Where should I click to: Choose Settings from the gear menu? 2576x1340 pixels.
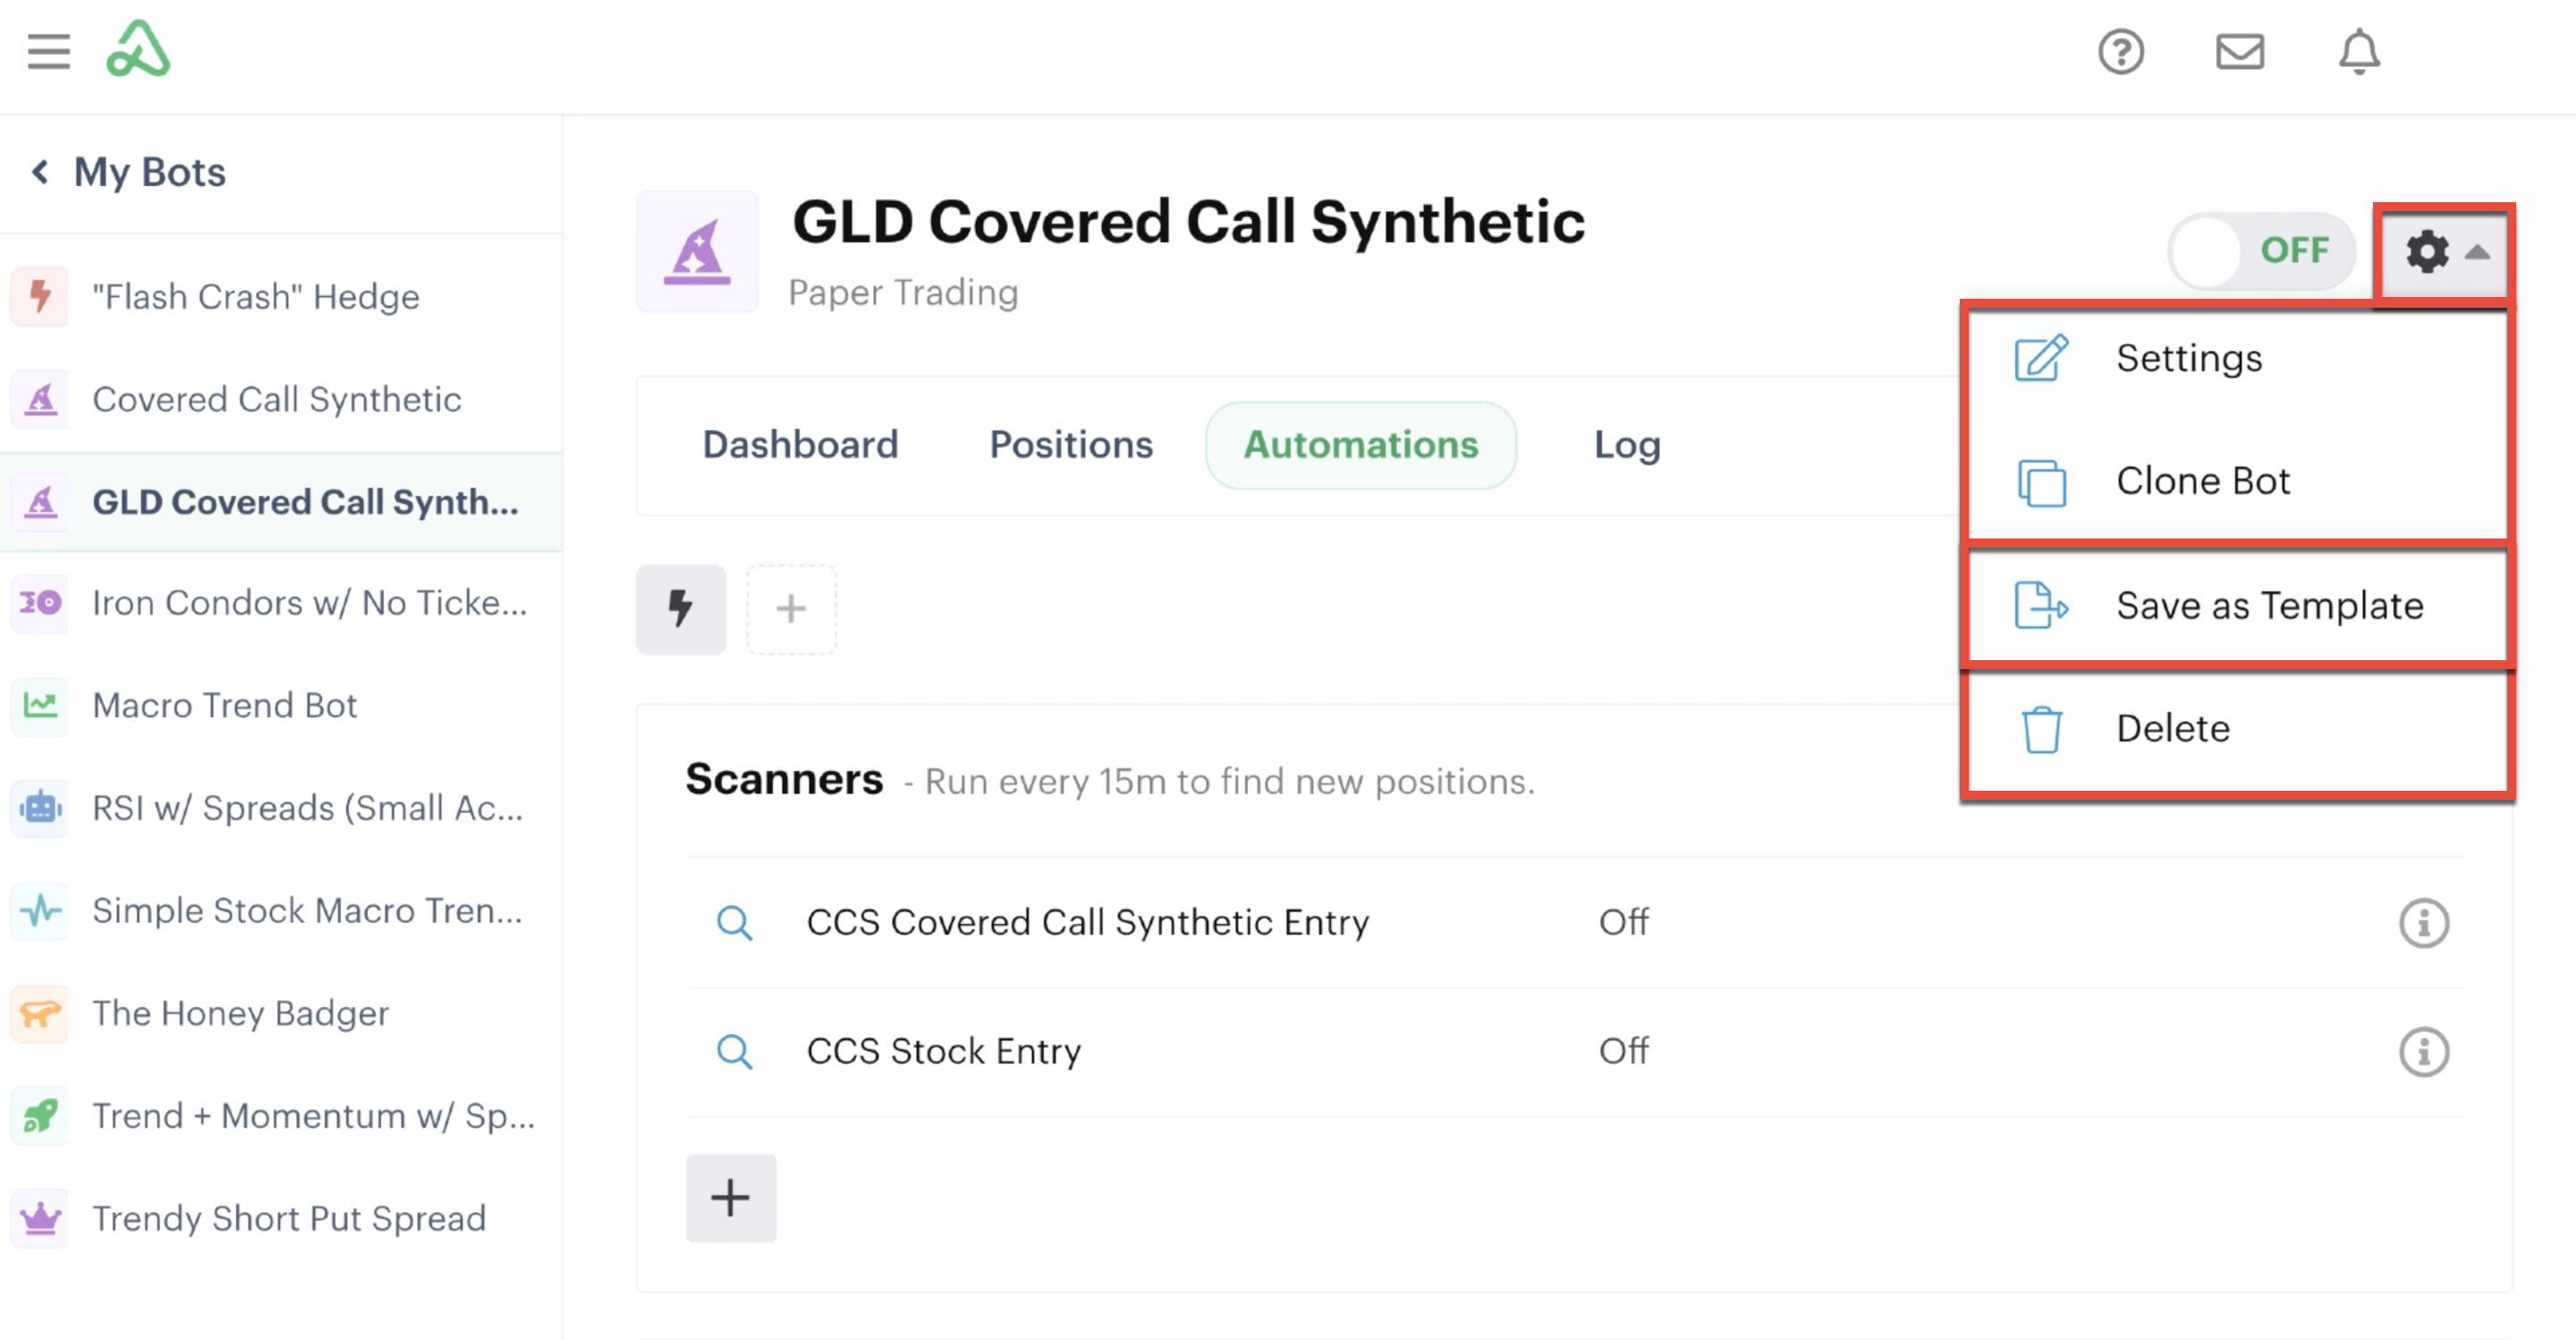point(2237,359)
